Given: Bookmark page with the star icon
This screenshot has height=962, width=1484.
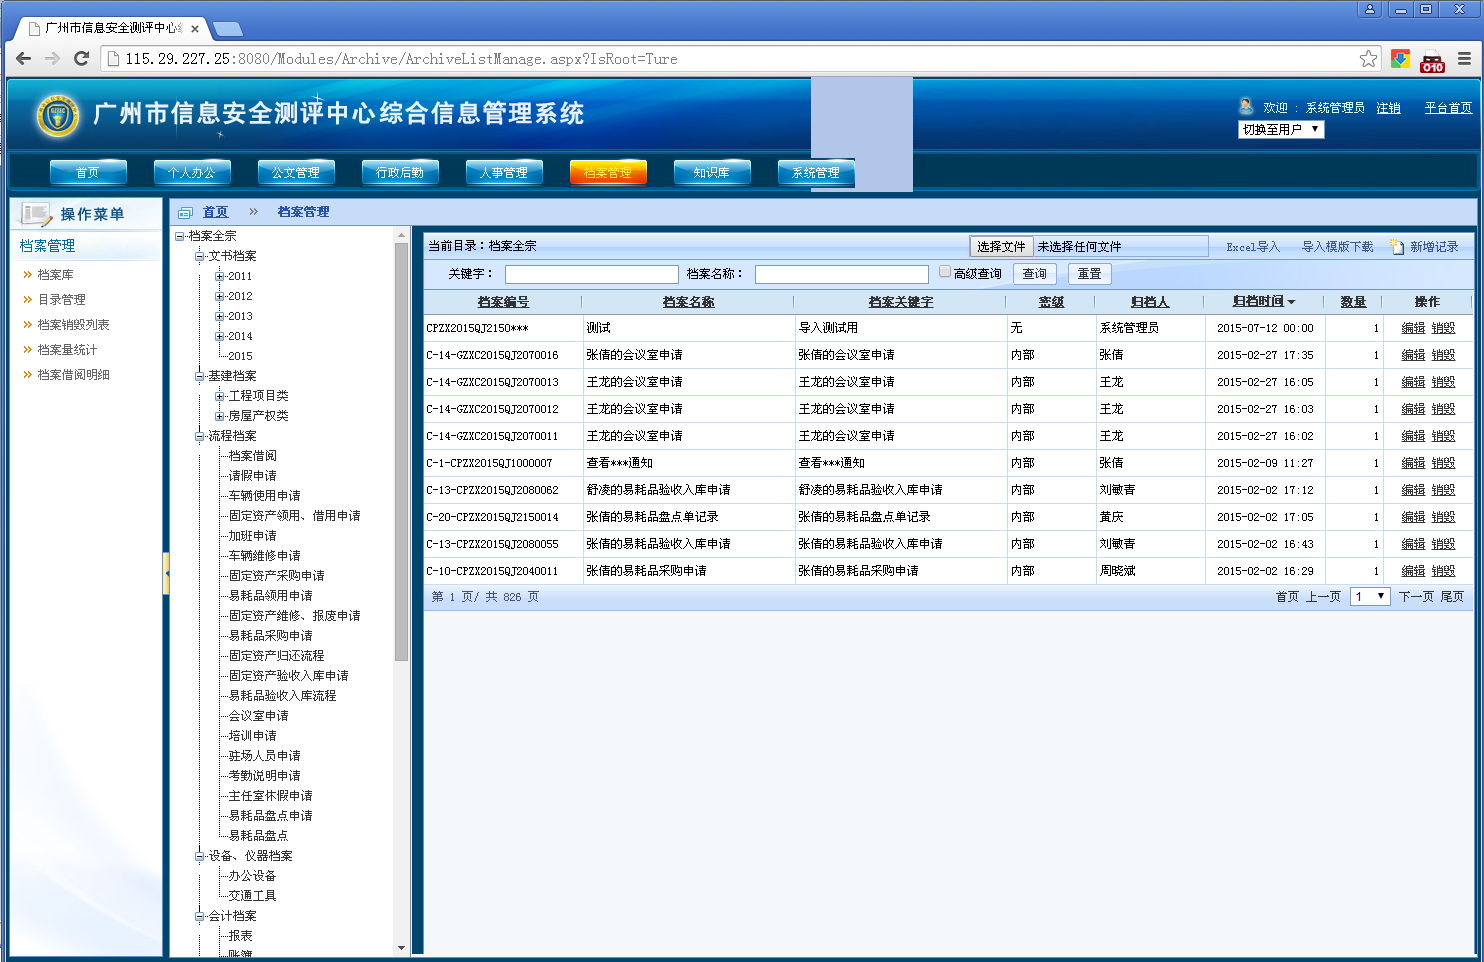Looking at the screenshot, I should (1368, 59).
